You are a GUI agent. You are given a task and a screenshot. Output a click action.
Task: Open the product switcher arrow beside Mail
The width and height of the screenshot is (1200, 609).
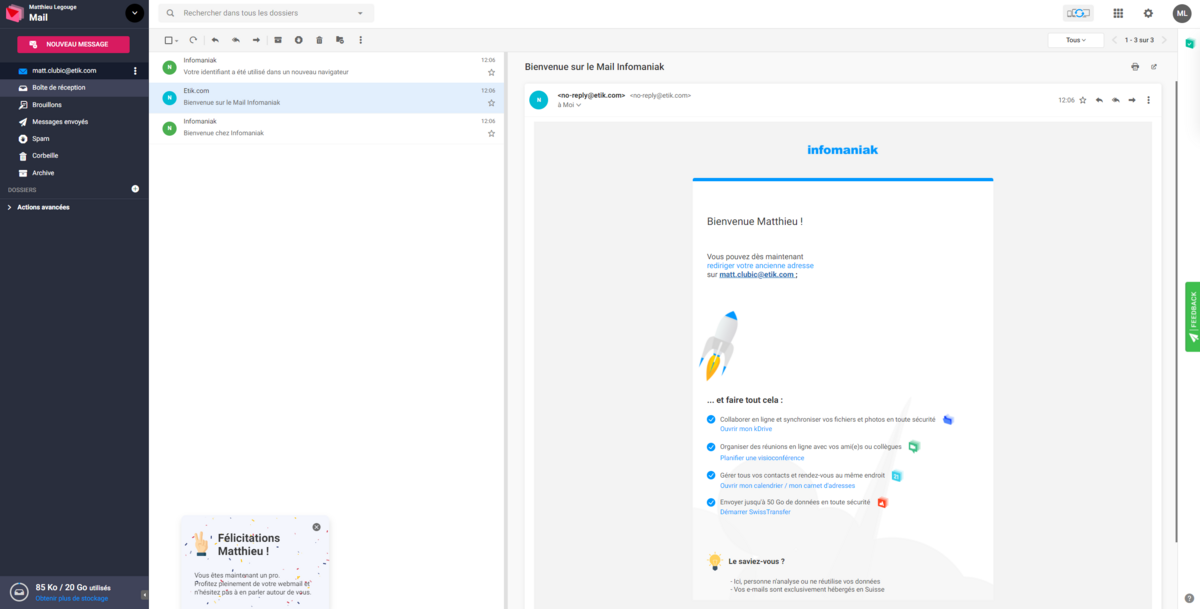click(135, 13)
